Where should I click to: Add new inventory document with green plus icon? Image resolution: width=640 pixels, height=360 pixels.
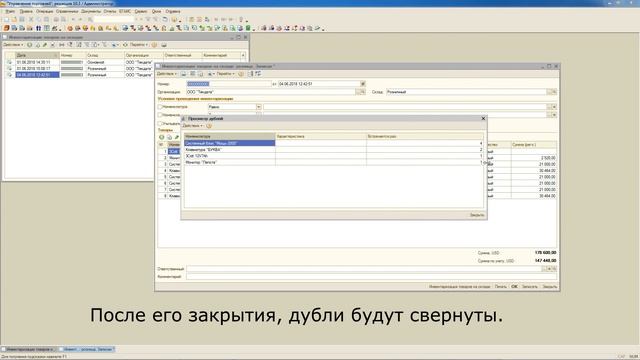tap(29, 45)
